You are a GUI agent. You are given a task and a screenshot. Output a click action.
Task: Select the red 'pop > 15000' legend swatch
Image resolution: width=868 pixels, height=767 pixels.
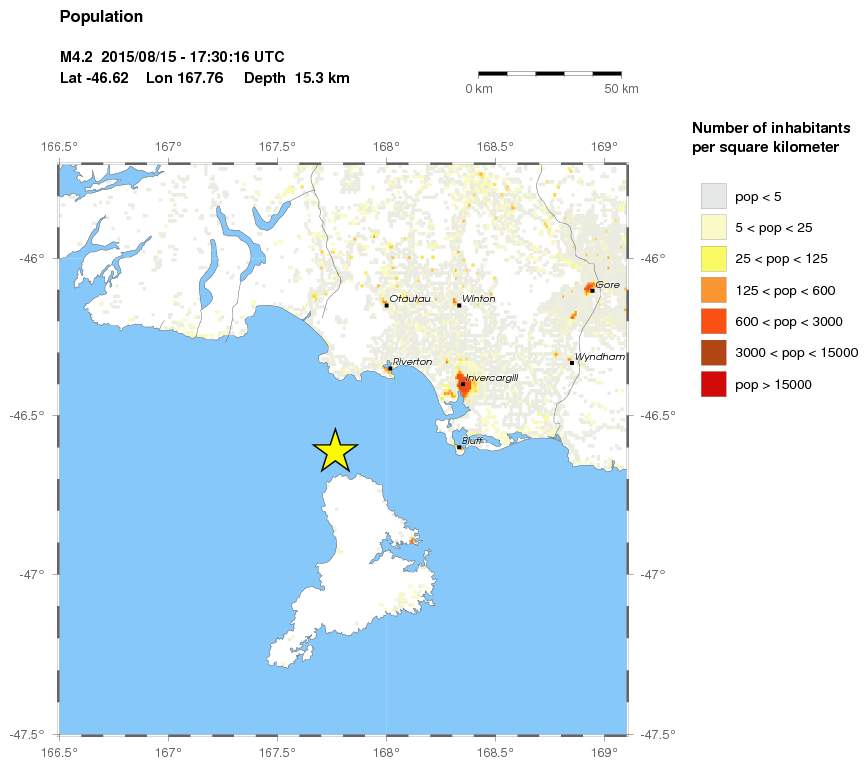pyautogui.click(x=714, y=385)
